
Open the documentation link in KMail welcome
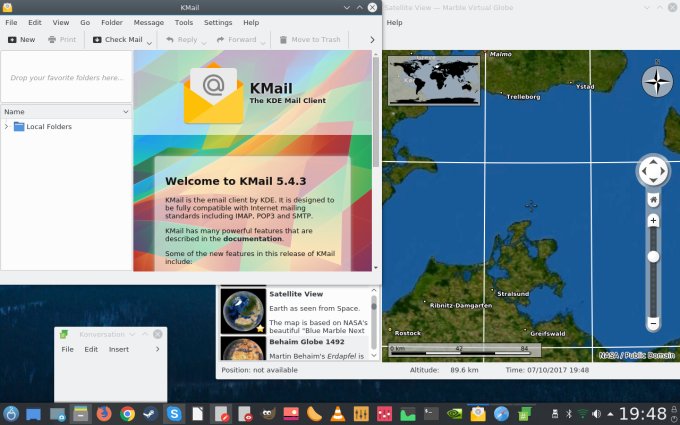(x=252, y=239)
